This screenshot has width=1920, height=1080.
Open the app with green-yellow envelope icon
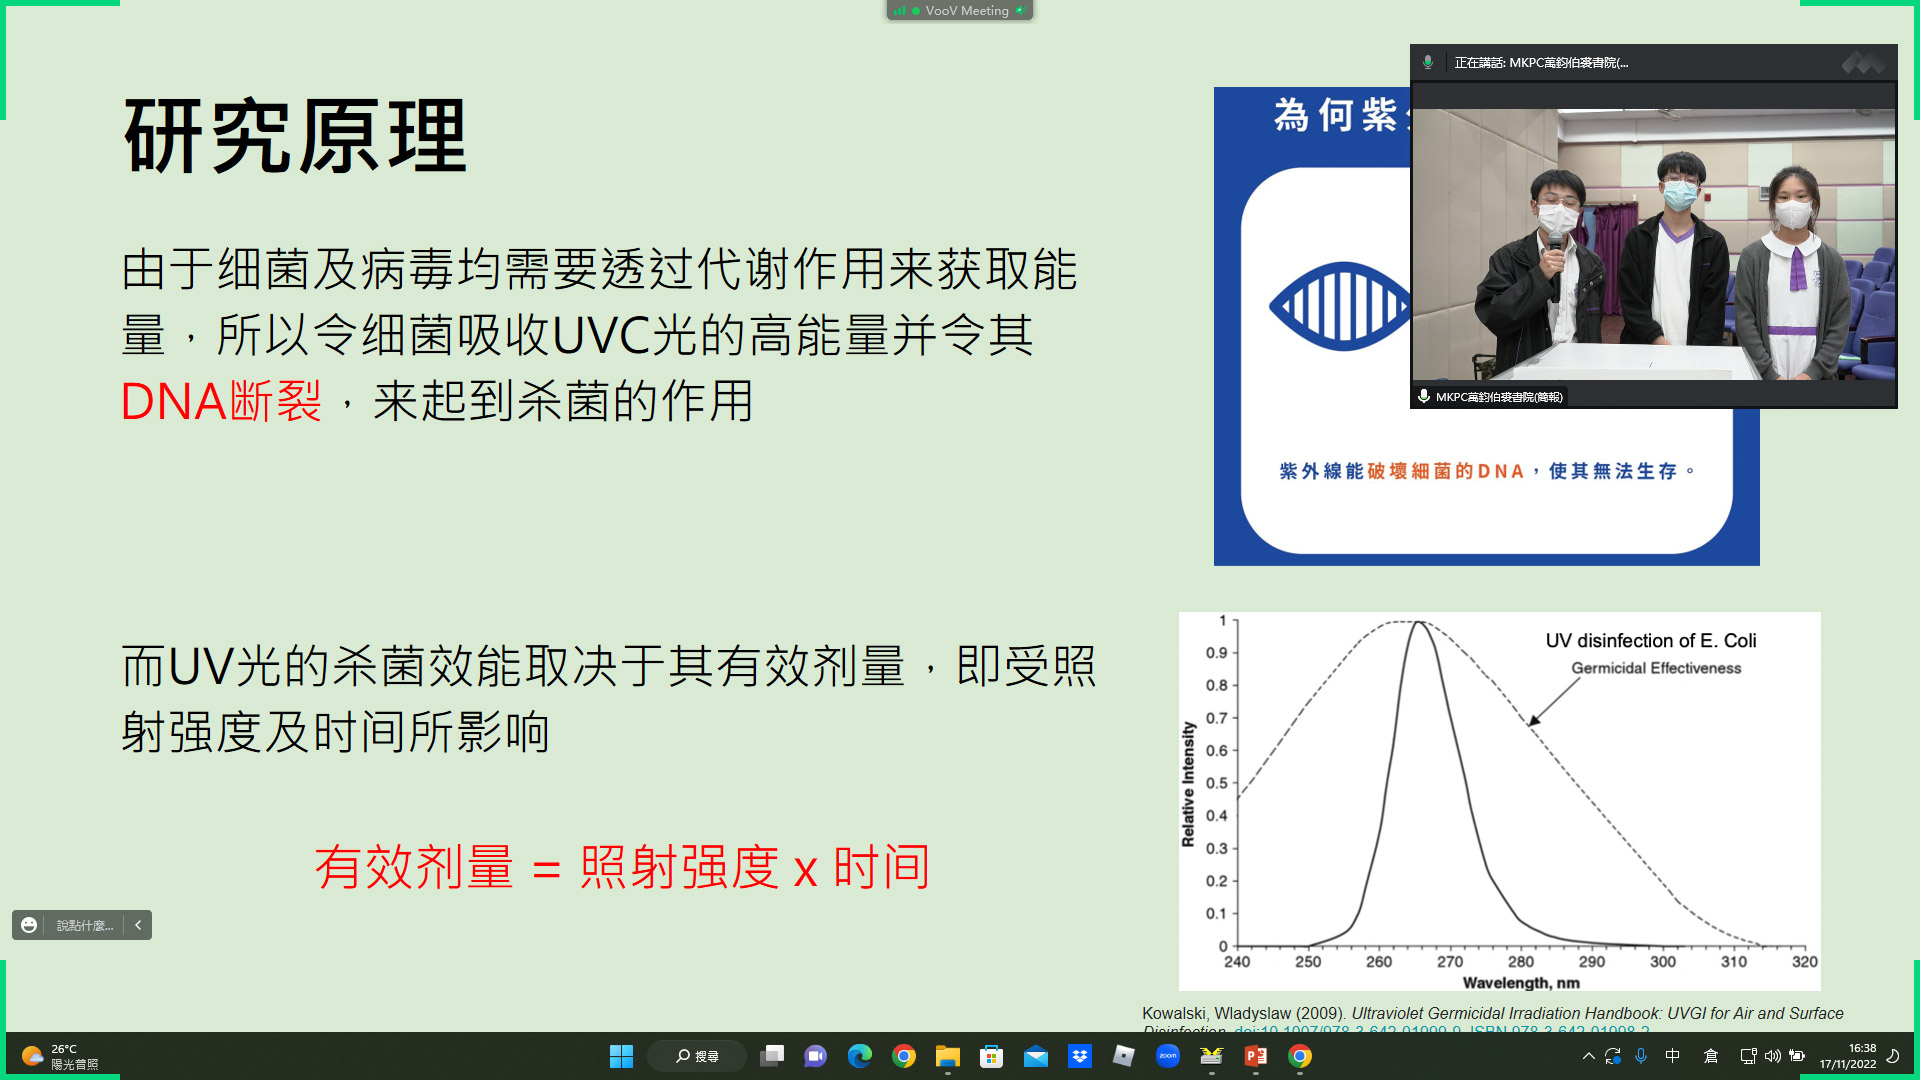[x=1212, y=1056]
